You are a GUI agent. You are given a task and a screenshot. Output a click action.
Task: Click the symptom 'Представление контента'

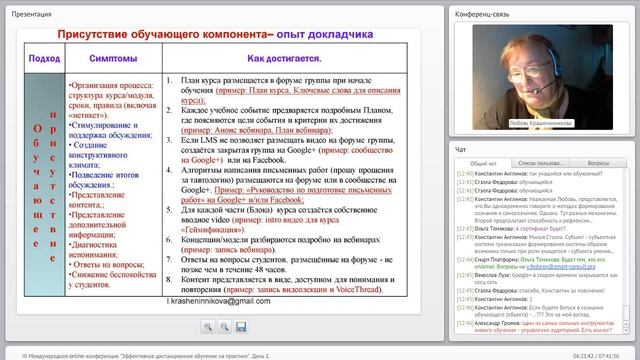tap(96, 200)
